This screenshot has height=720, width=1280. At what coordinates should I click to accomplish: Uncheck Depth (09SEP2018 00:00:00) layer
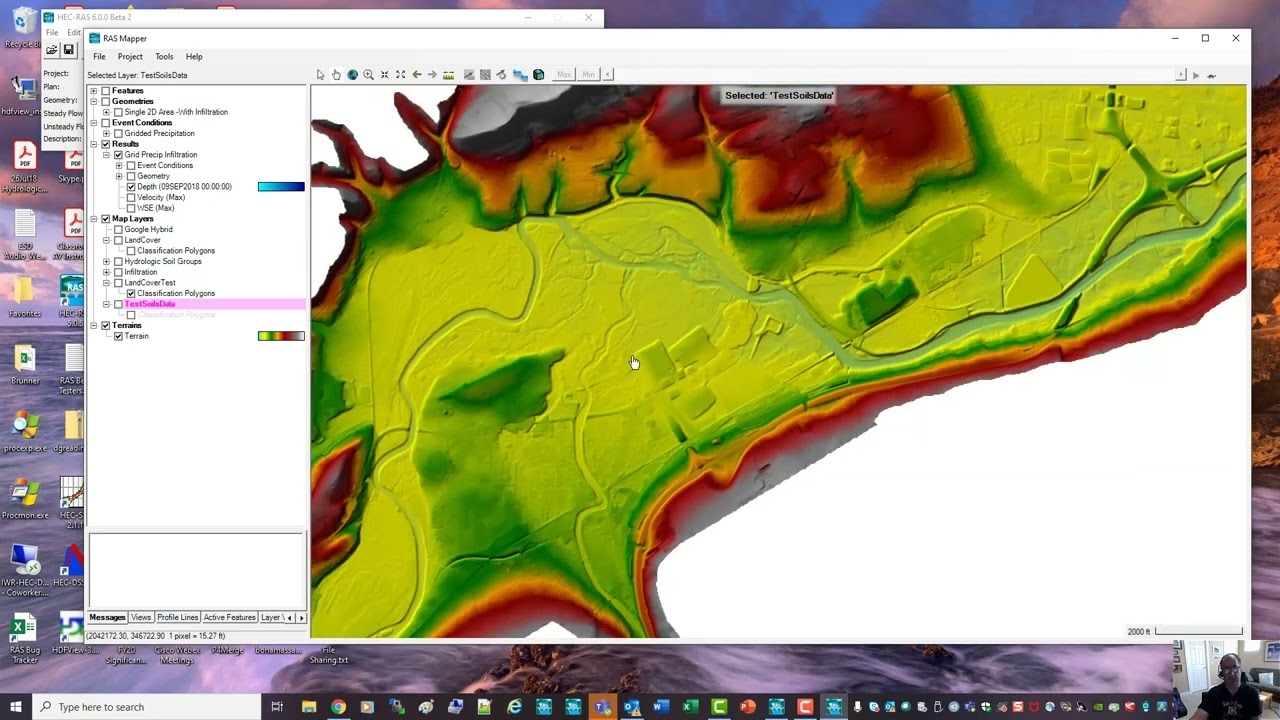coord(131,187)
